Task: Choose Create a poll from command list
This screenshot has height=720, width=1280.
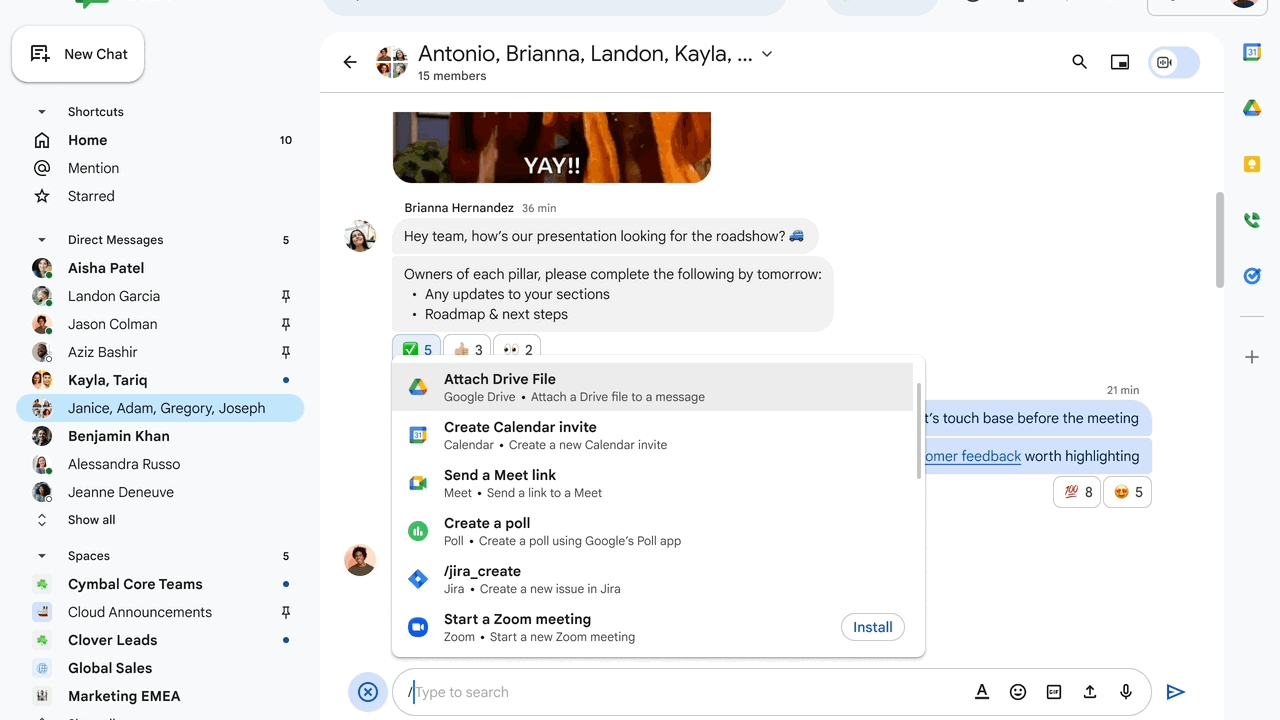Action: tap(652, 531)
